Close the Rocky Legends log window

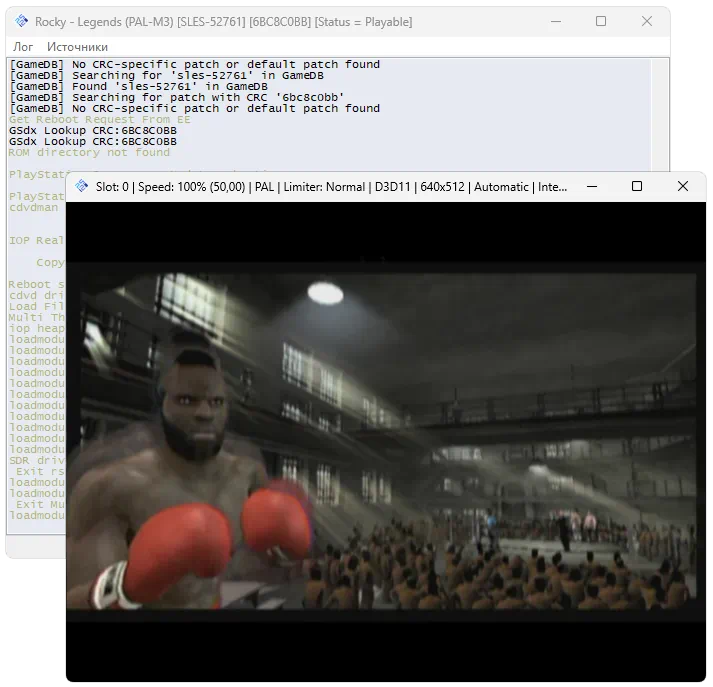647,21
